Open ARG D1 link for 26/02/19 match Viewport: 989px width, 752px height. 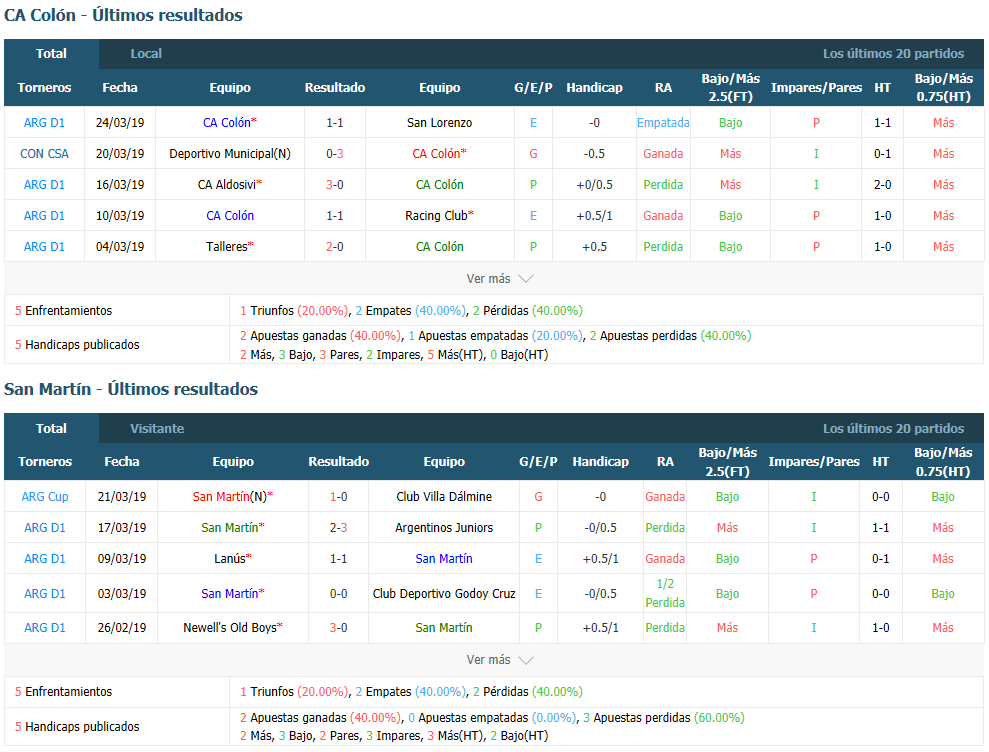pos(45,627)
